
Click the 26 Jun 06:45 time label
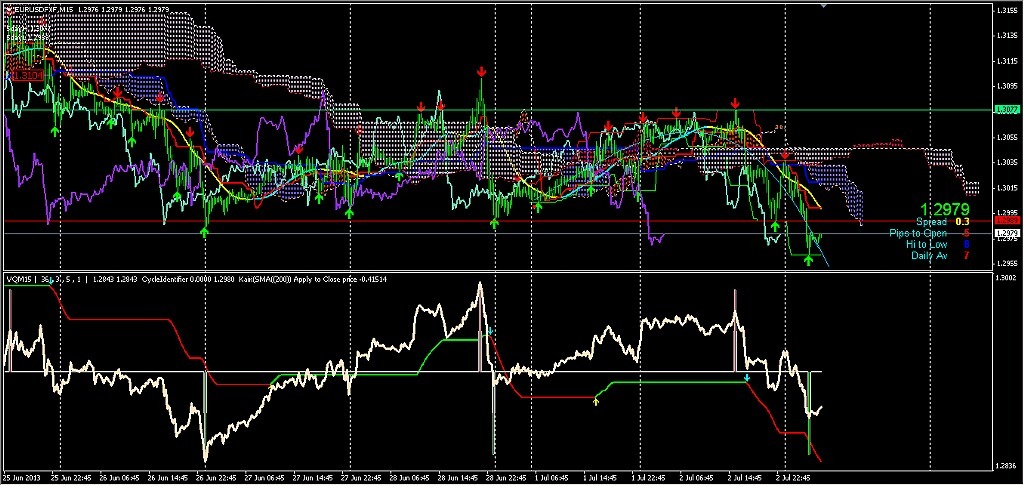[x=120, y=477]
